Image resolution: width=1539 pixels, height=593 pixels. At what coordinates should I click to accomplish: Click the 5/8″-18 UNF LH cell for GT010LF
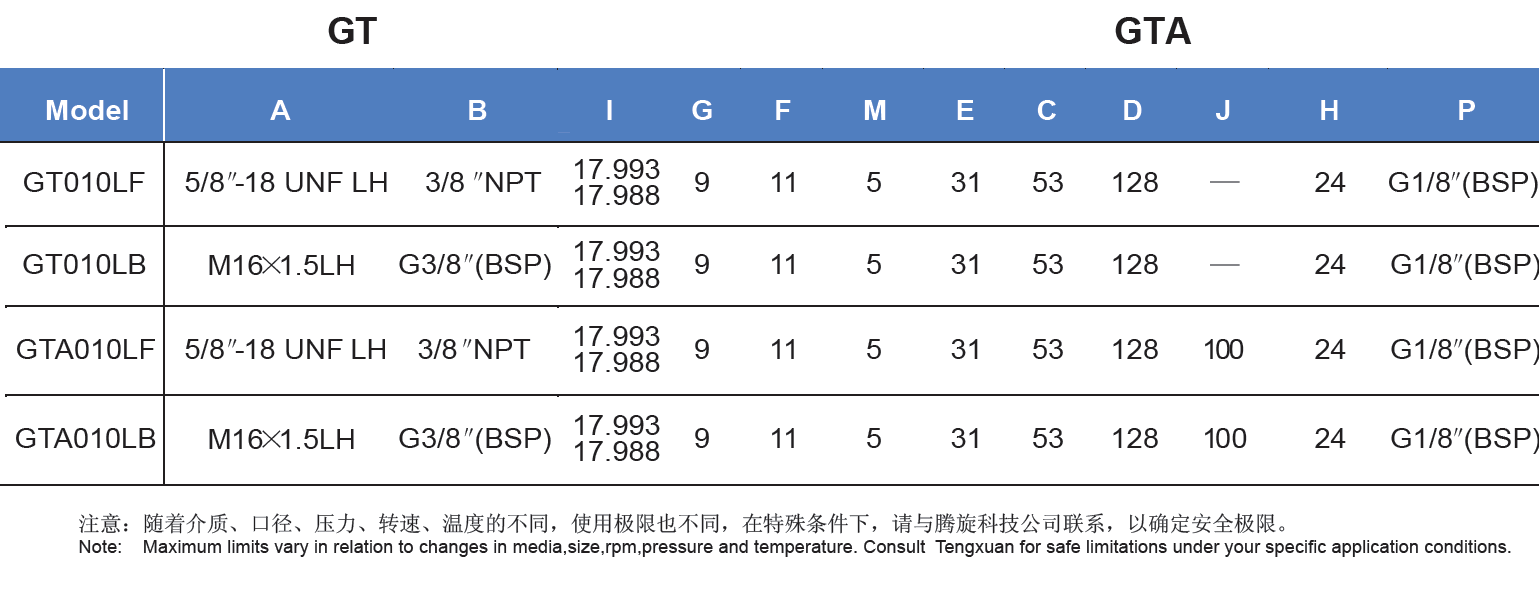[x=286, y=183]
